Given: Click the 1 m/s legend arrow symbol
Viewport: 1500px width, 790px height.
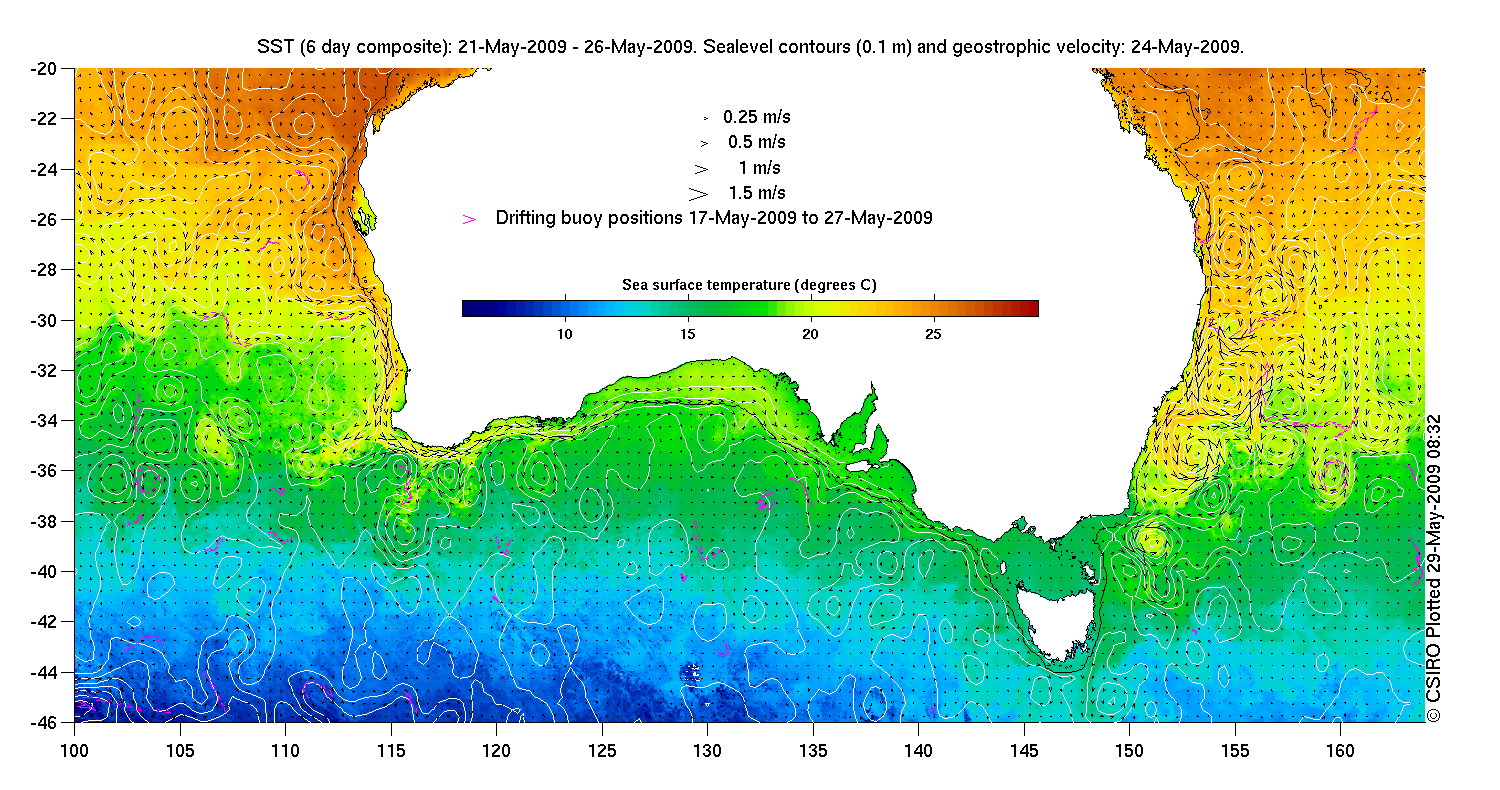Looking at the screenshot, I should (701, 168).
